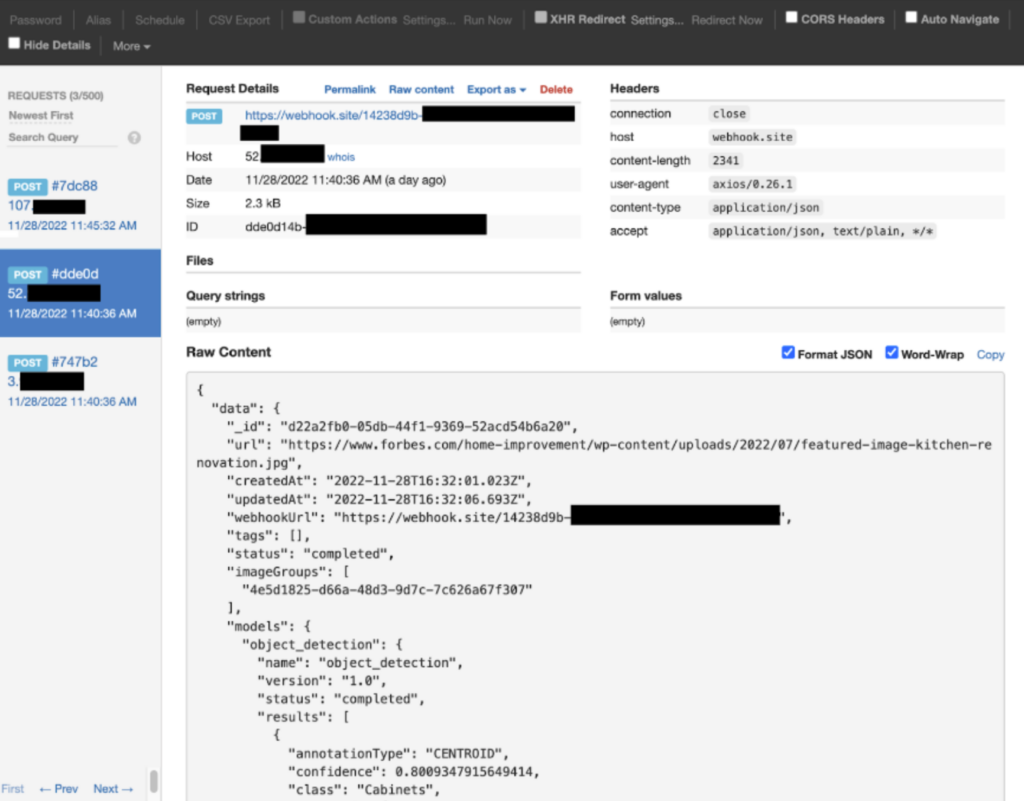This screenshot has width=1024, height=801.
Task: Select the POST badge of request #747b2
Action: (x=27, y=362)
